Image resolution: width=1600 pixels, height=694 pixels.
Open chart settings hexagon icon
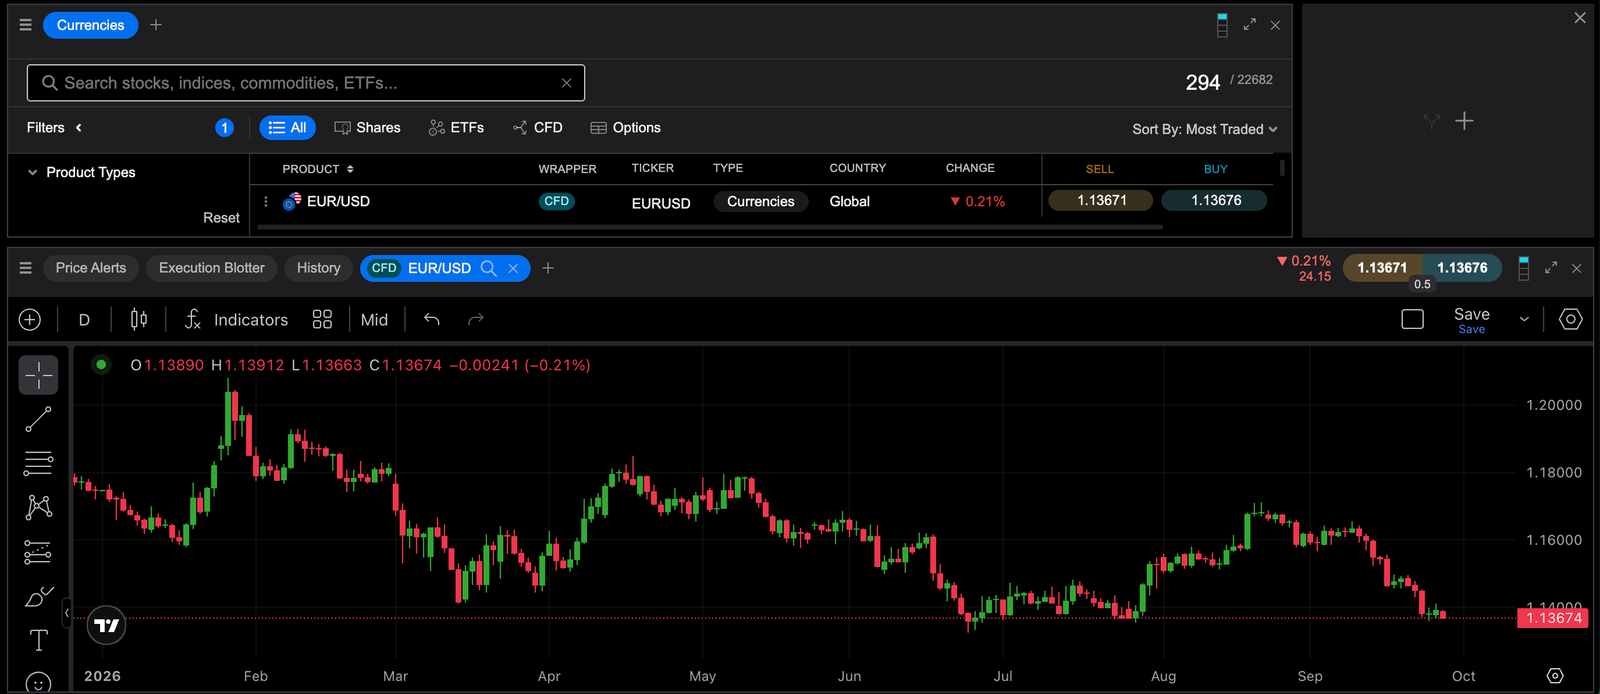tap(1571, 320)
